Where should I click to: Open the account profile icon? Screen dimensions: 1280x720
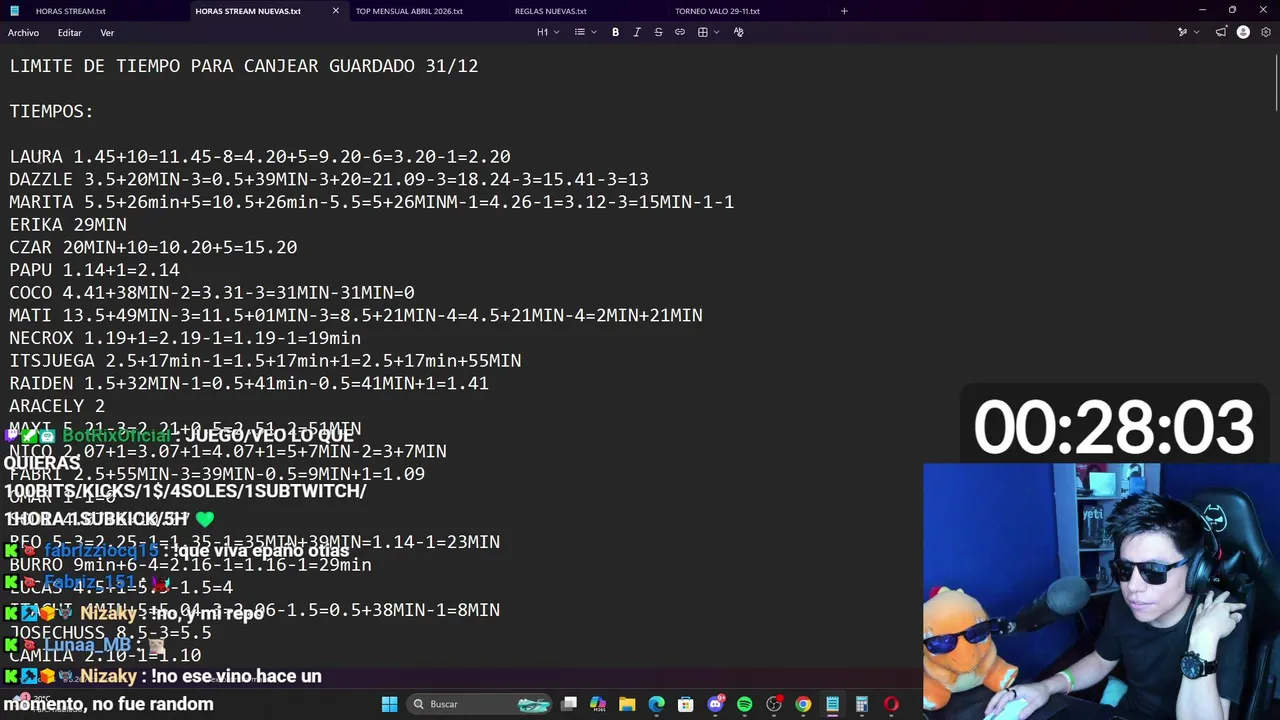(x=1243, y=32)
